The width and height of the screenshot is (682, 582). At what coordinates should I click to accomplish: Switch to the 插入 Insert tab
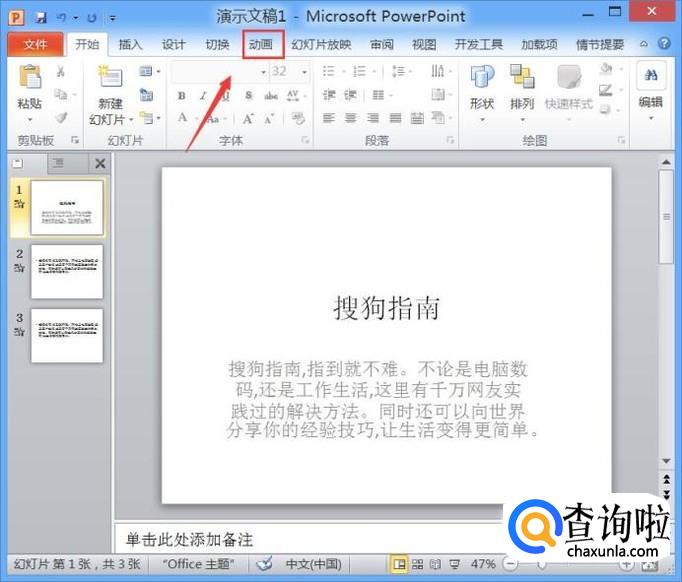130,44
